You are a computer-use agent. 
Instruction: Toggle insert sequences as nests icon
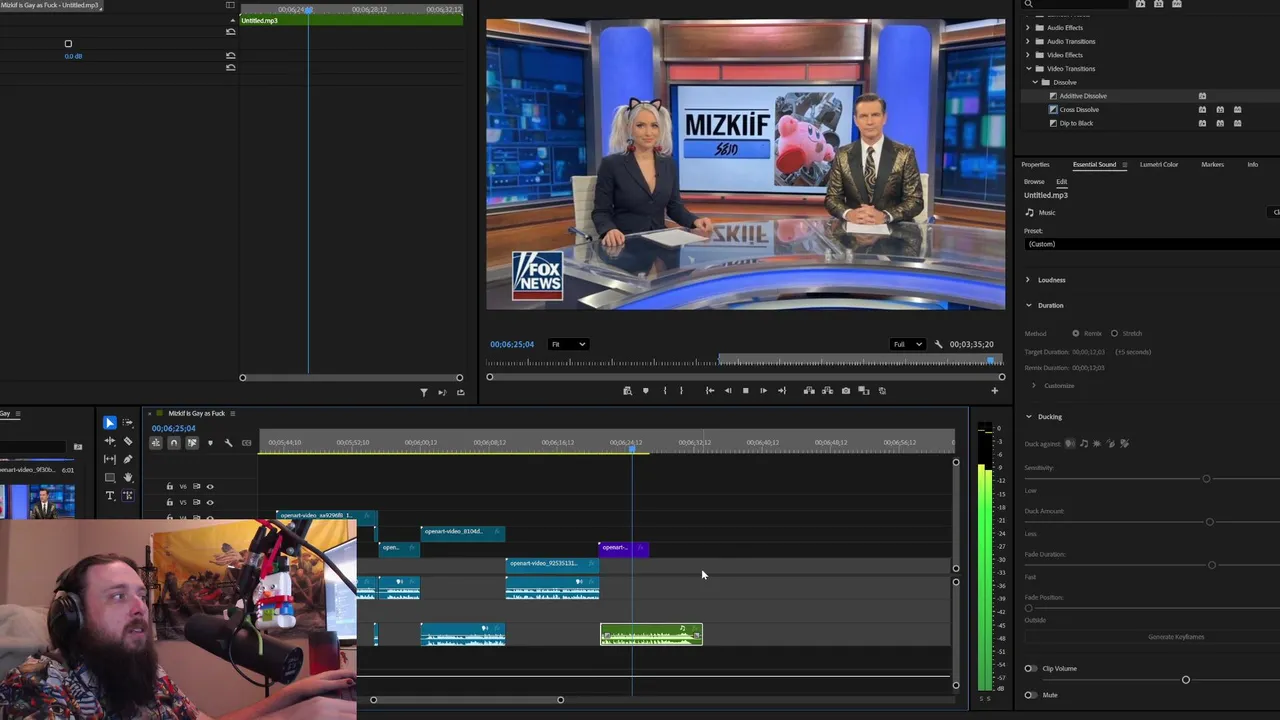click(x=156, y=443)
